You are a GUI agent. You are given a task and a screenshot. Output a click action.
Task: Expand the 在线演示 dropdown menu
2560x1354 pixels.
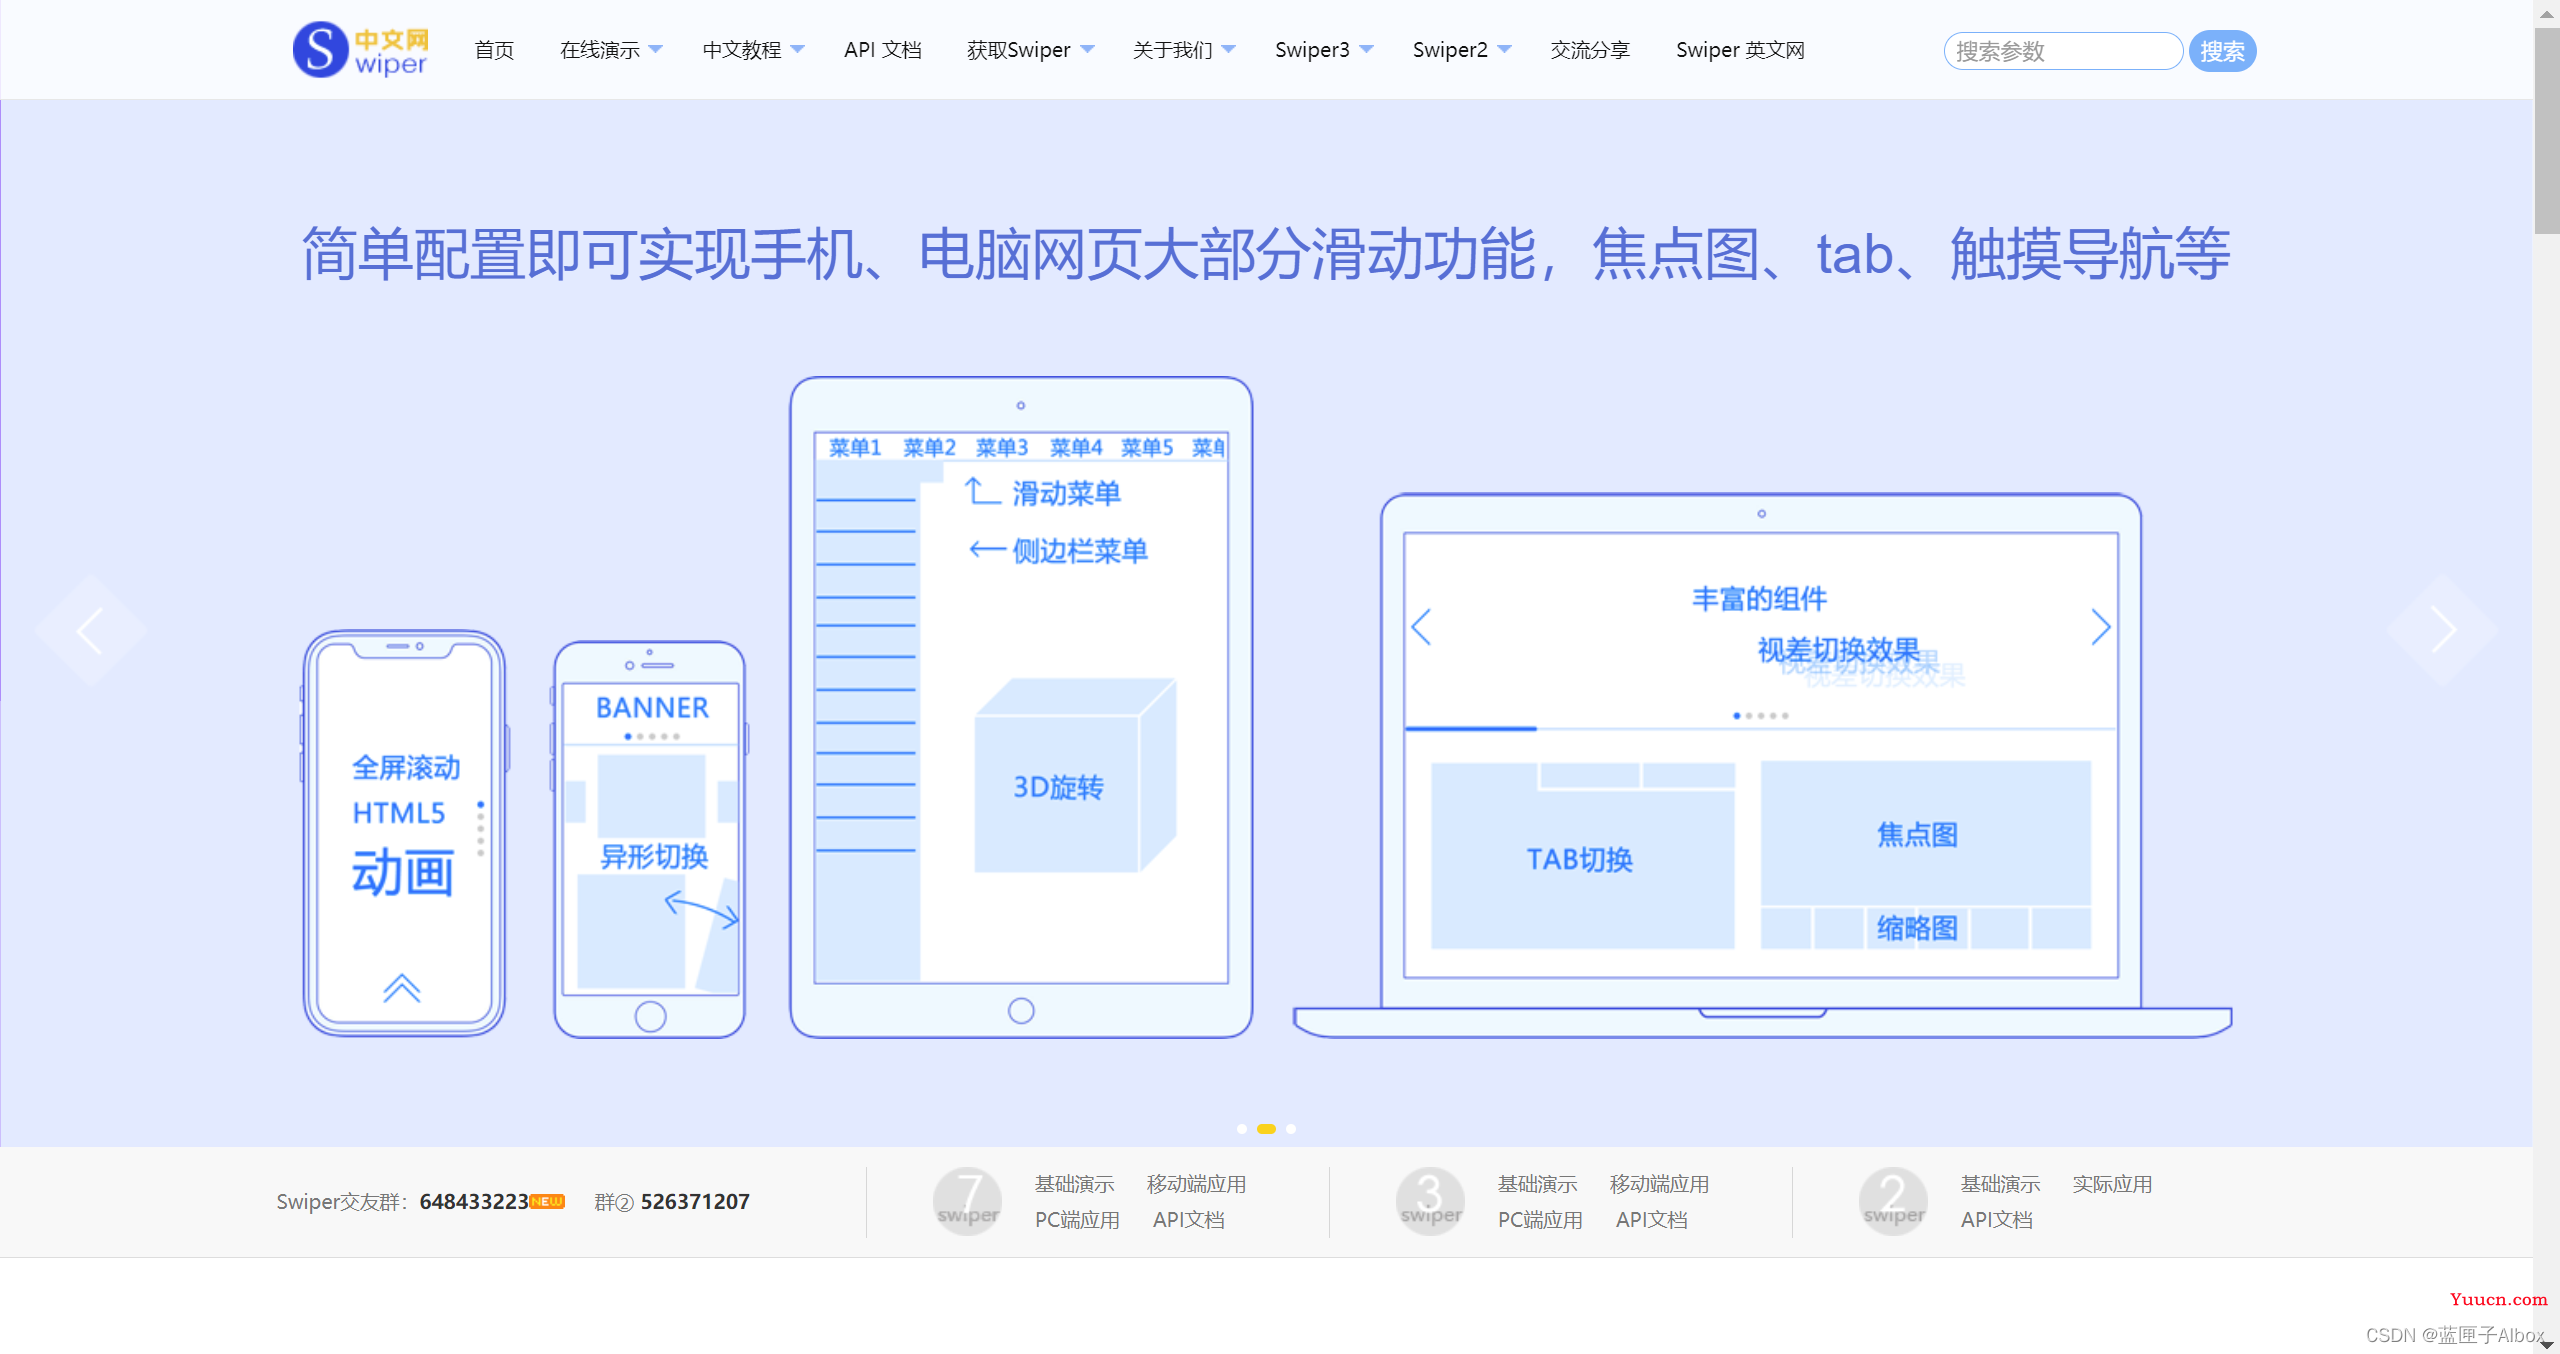[x=611, y=50]
